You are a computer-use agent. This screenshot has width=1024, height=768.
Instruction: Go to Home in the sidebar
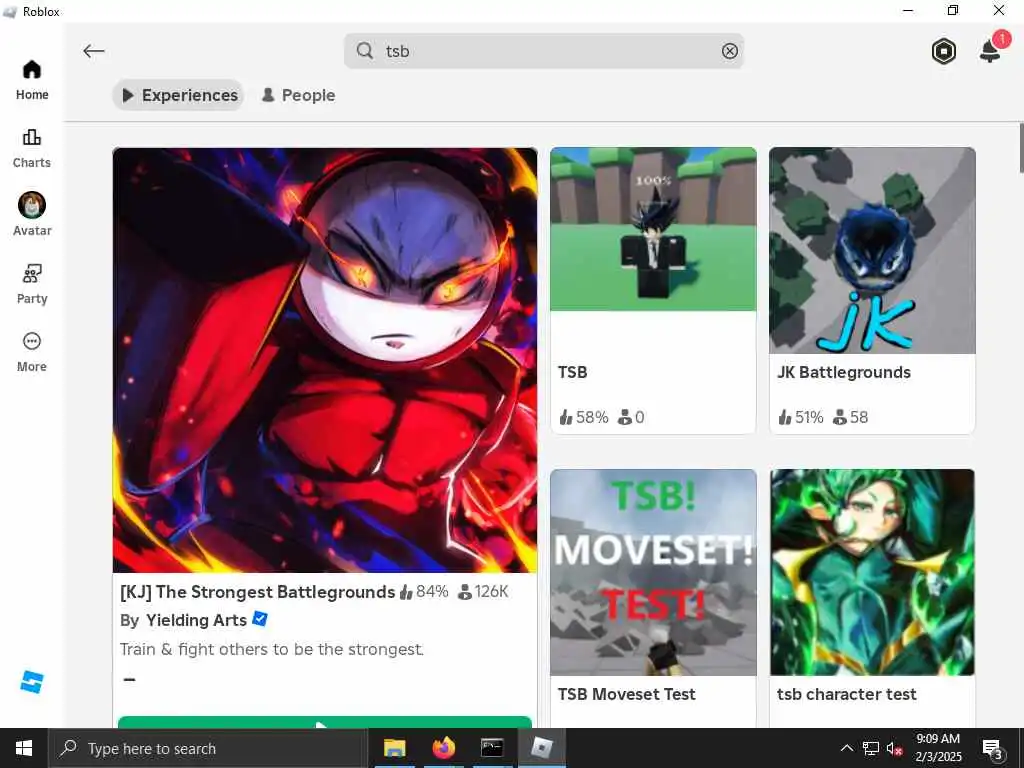pyautogui.click(x=31, y=80)
